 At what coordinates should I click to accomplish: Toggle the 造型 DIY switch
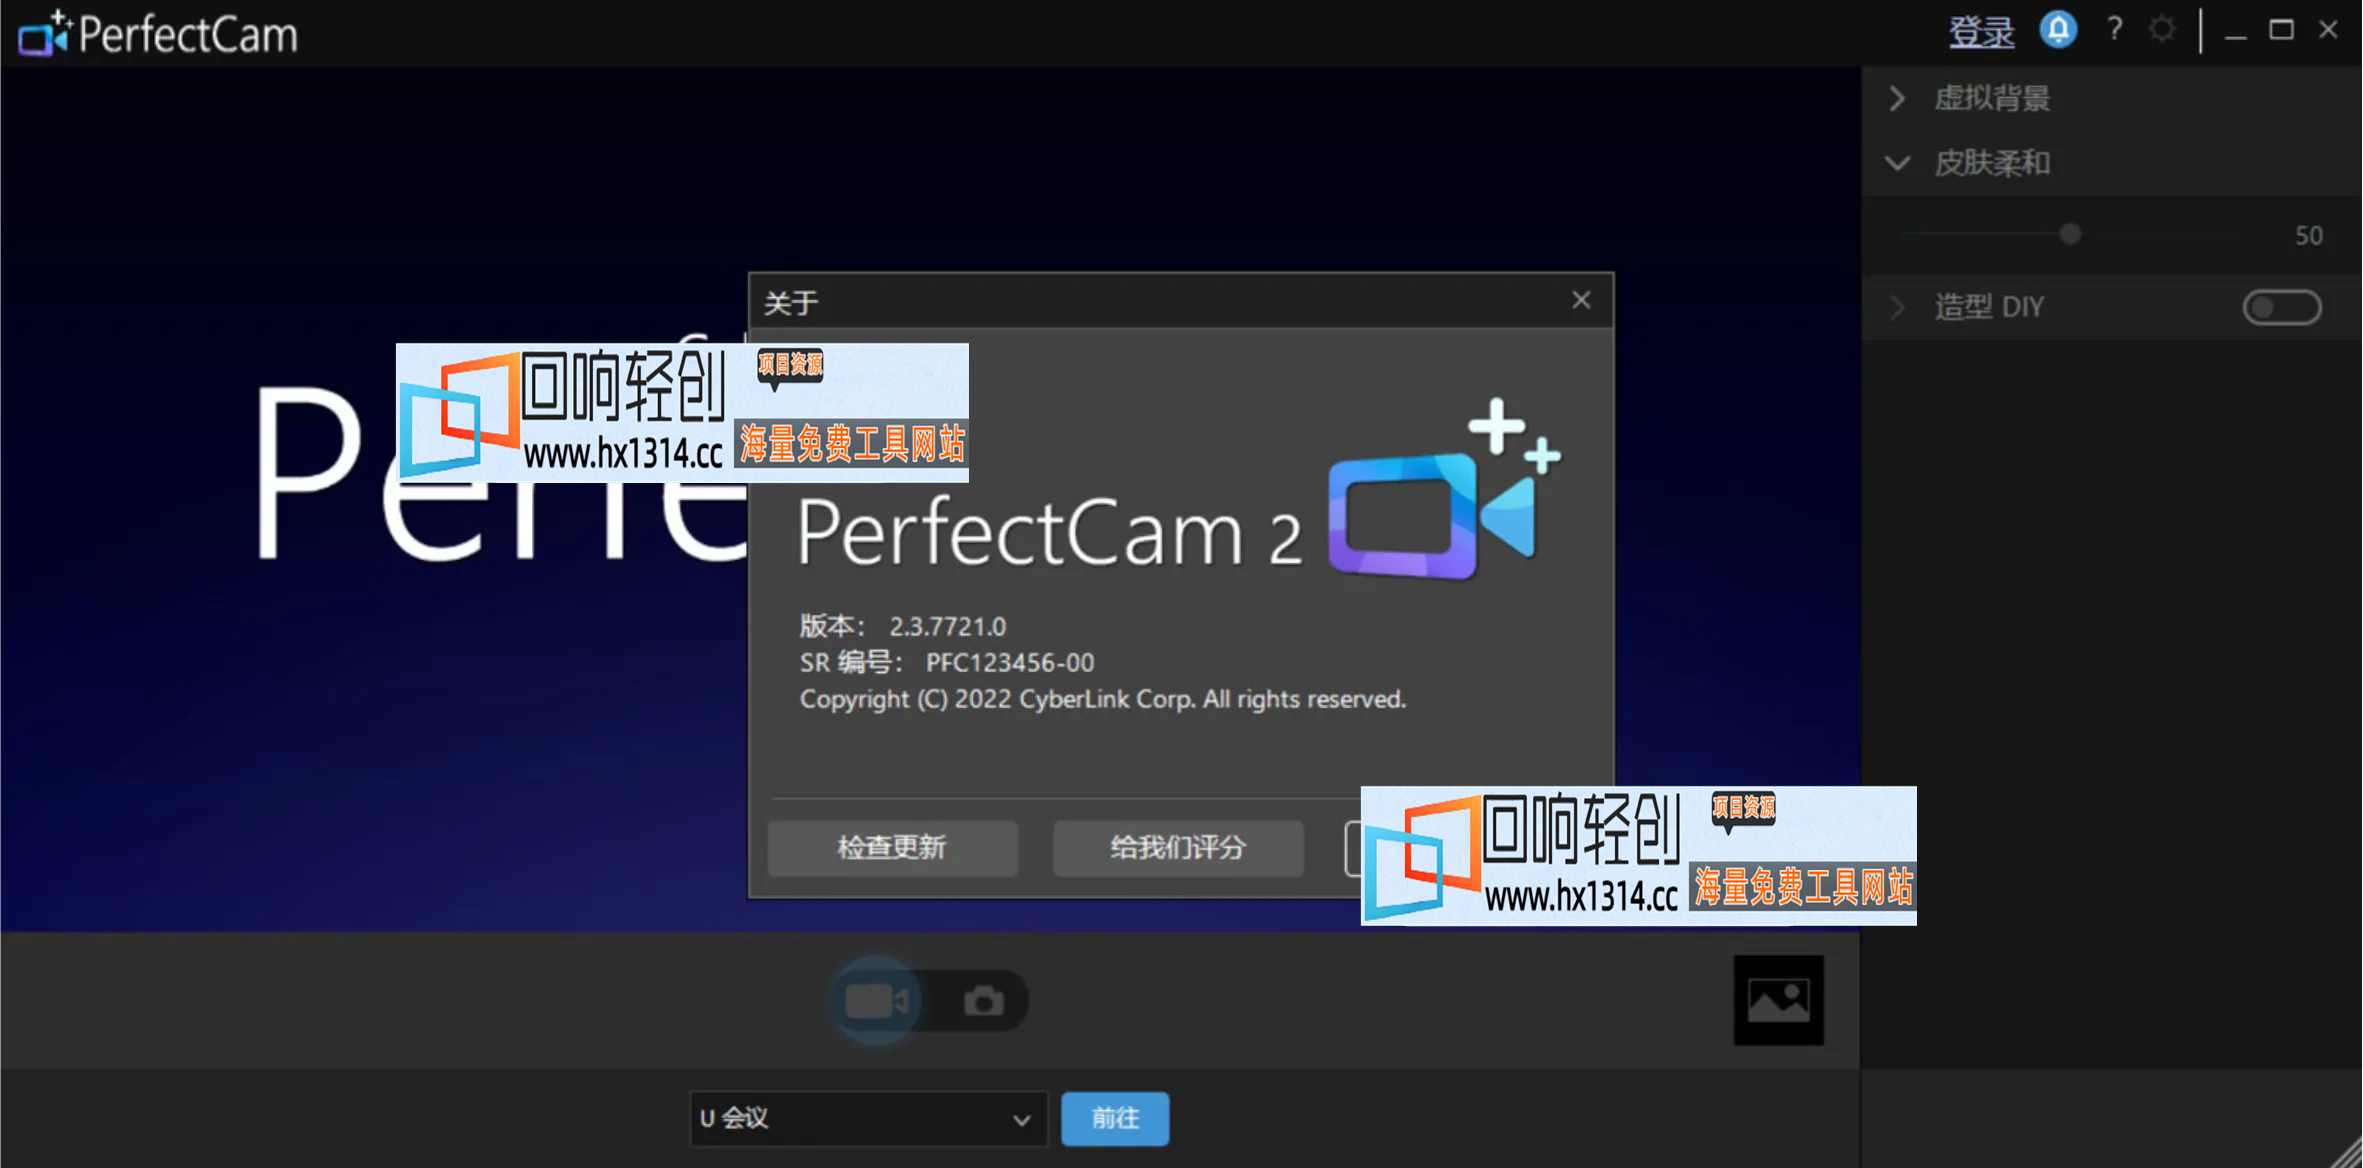coord(2281,307)
